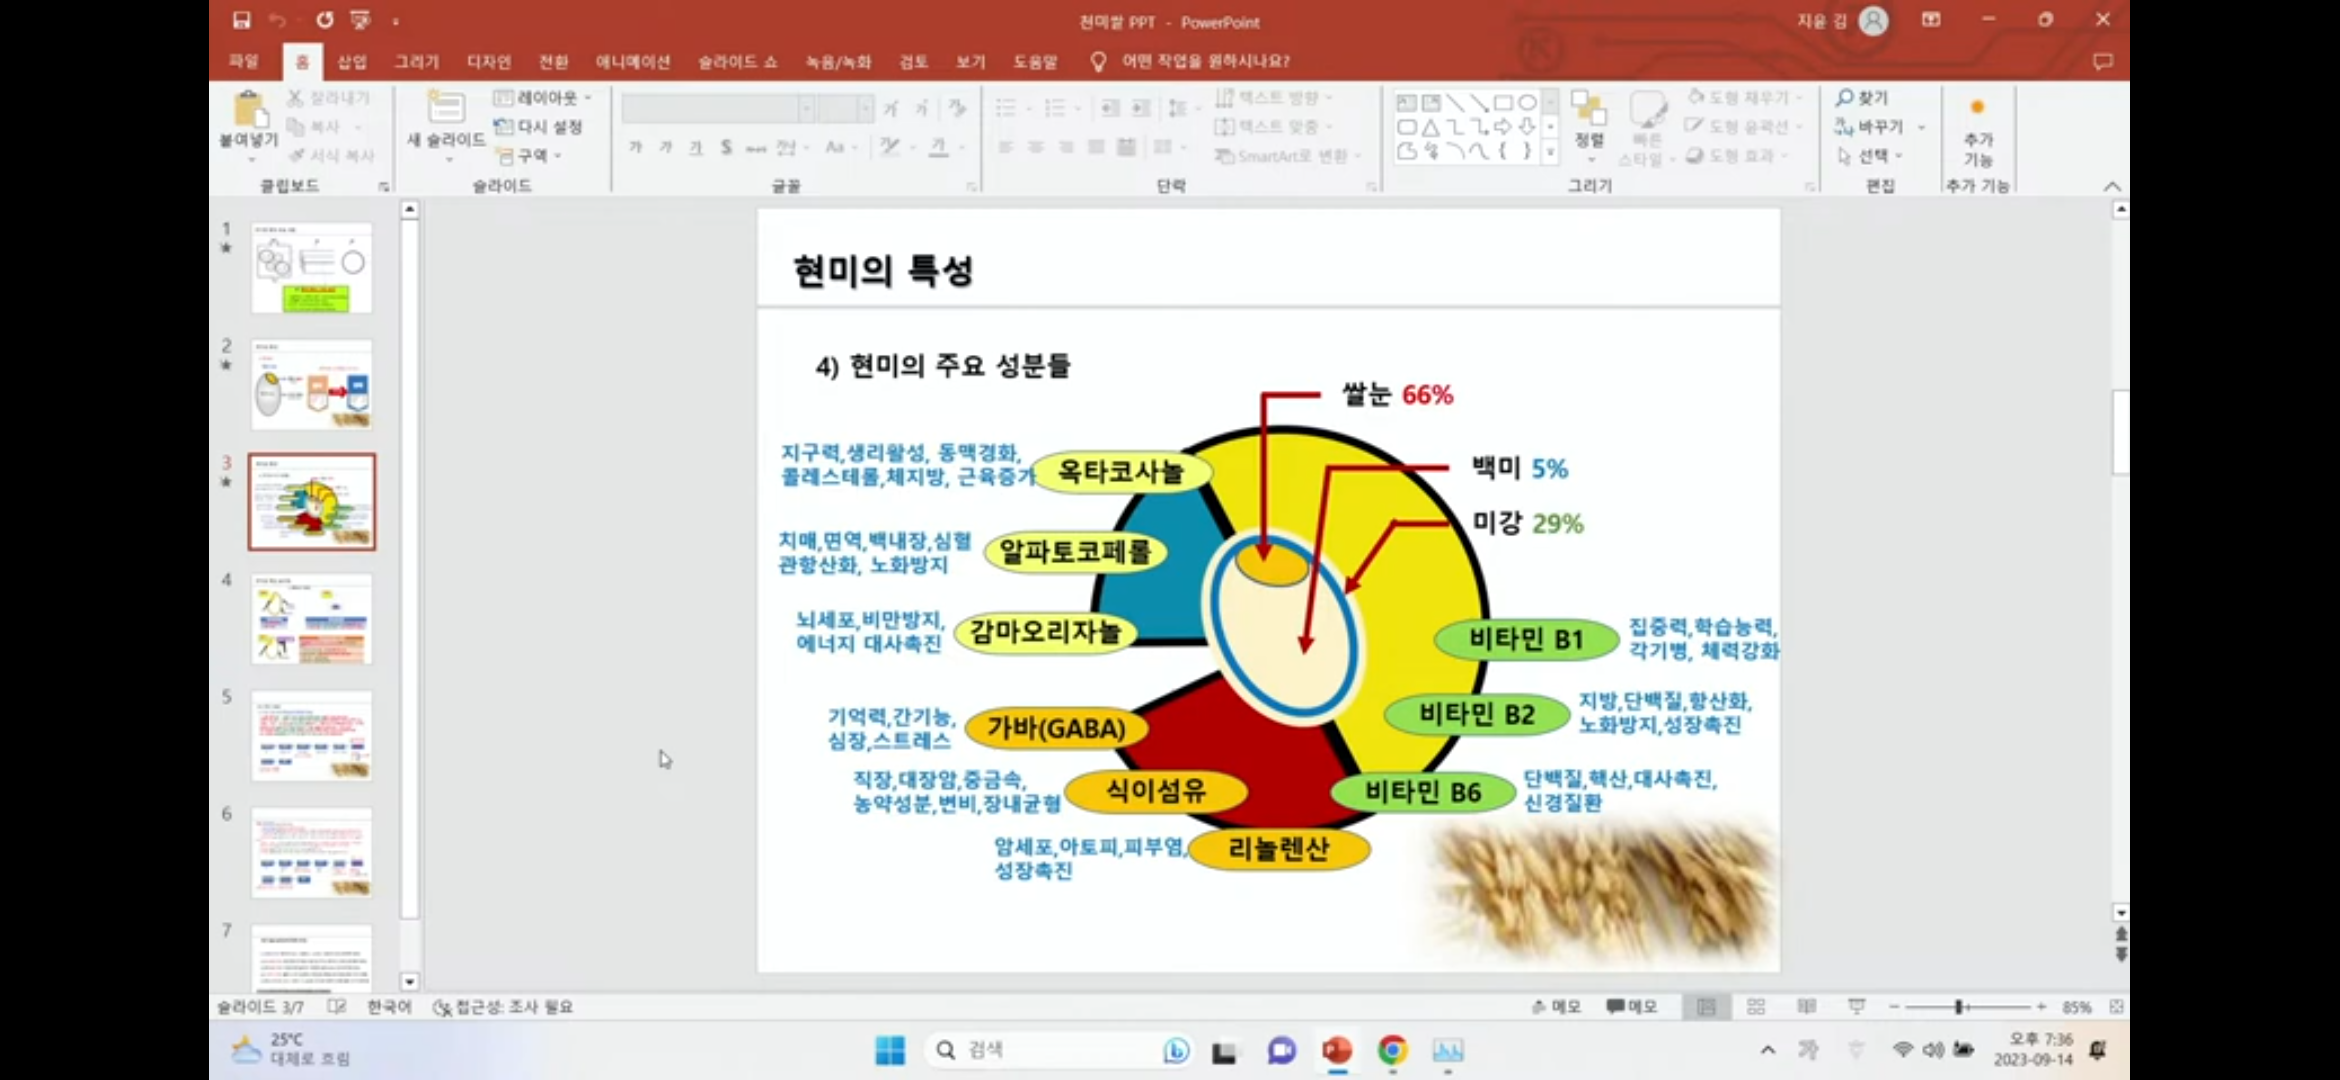The image size is (2340, 1080).
Task: Open Reading view from status bar
Action: [x=1806, y=1007]
